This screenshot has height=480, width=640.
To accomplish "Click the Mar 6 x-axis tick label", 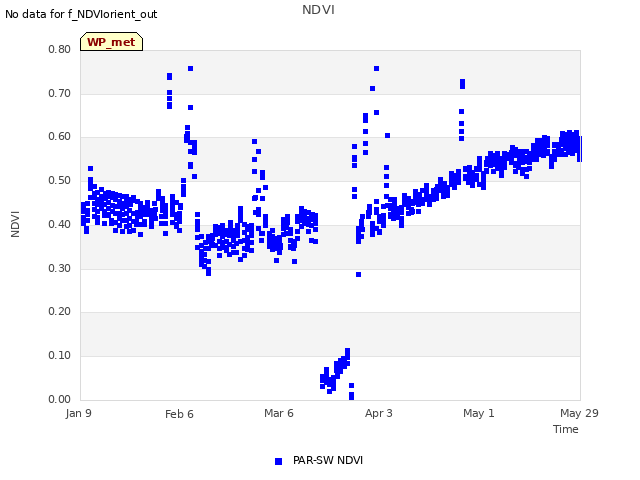I will (279, 413).
